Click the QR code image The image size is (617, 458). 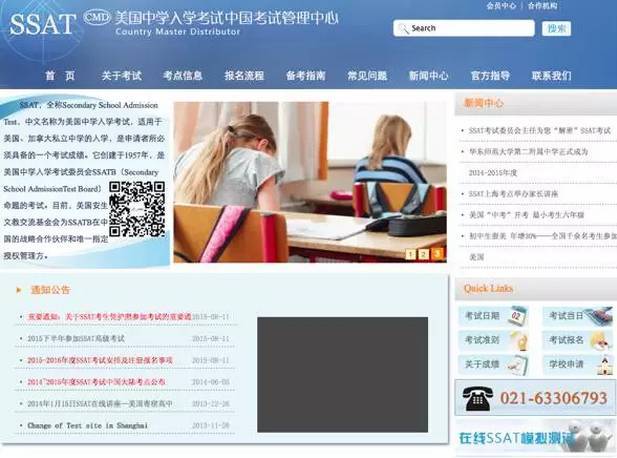point(137,209)
